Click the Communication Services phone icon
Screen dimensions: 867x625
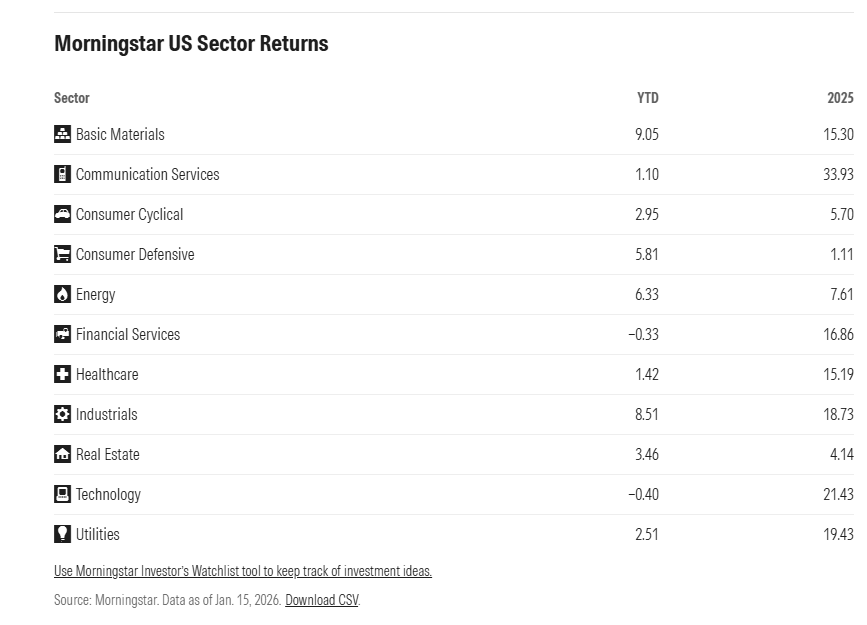pyautogui.click(x=62, y=174)
